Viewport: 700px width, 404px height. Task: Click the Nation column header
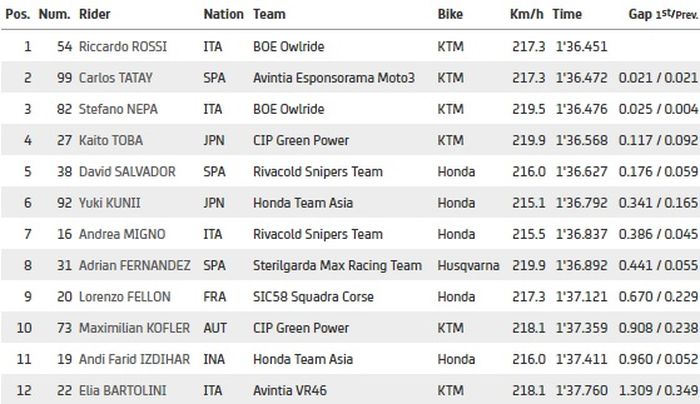tap(223, 15)
